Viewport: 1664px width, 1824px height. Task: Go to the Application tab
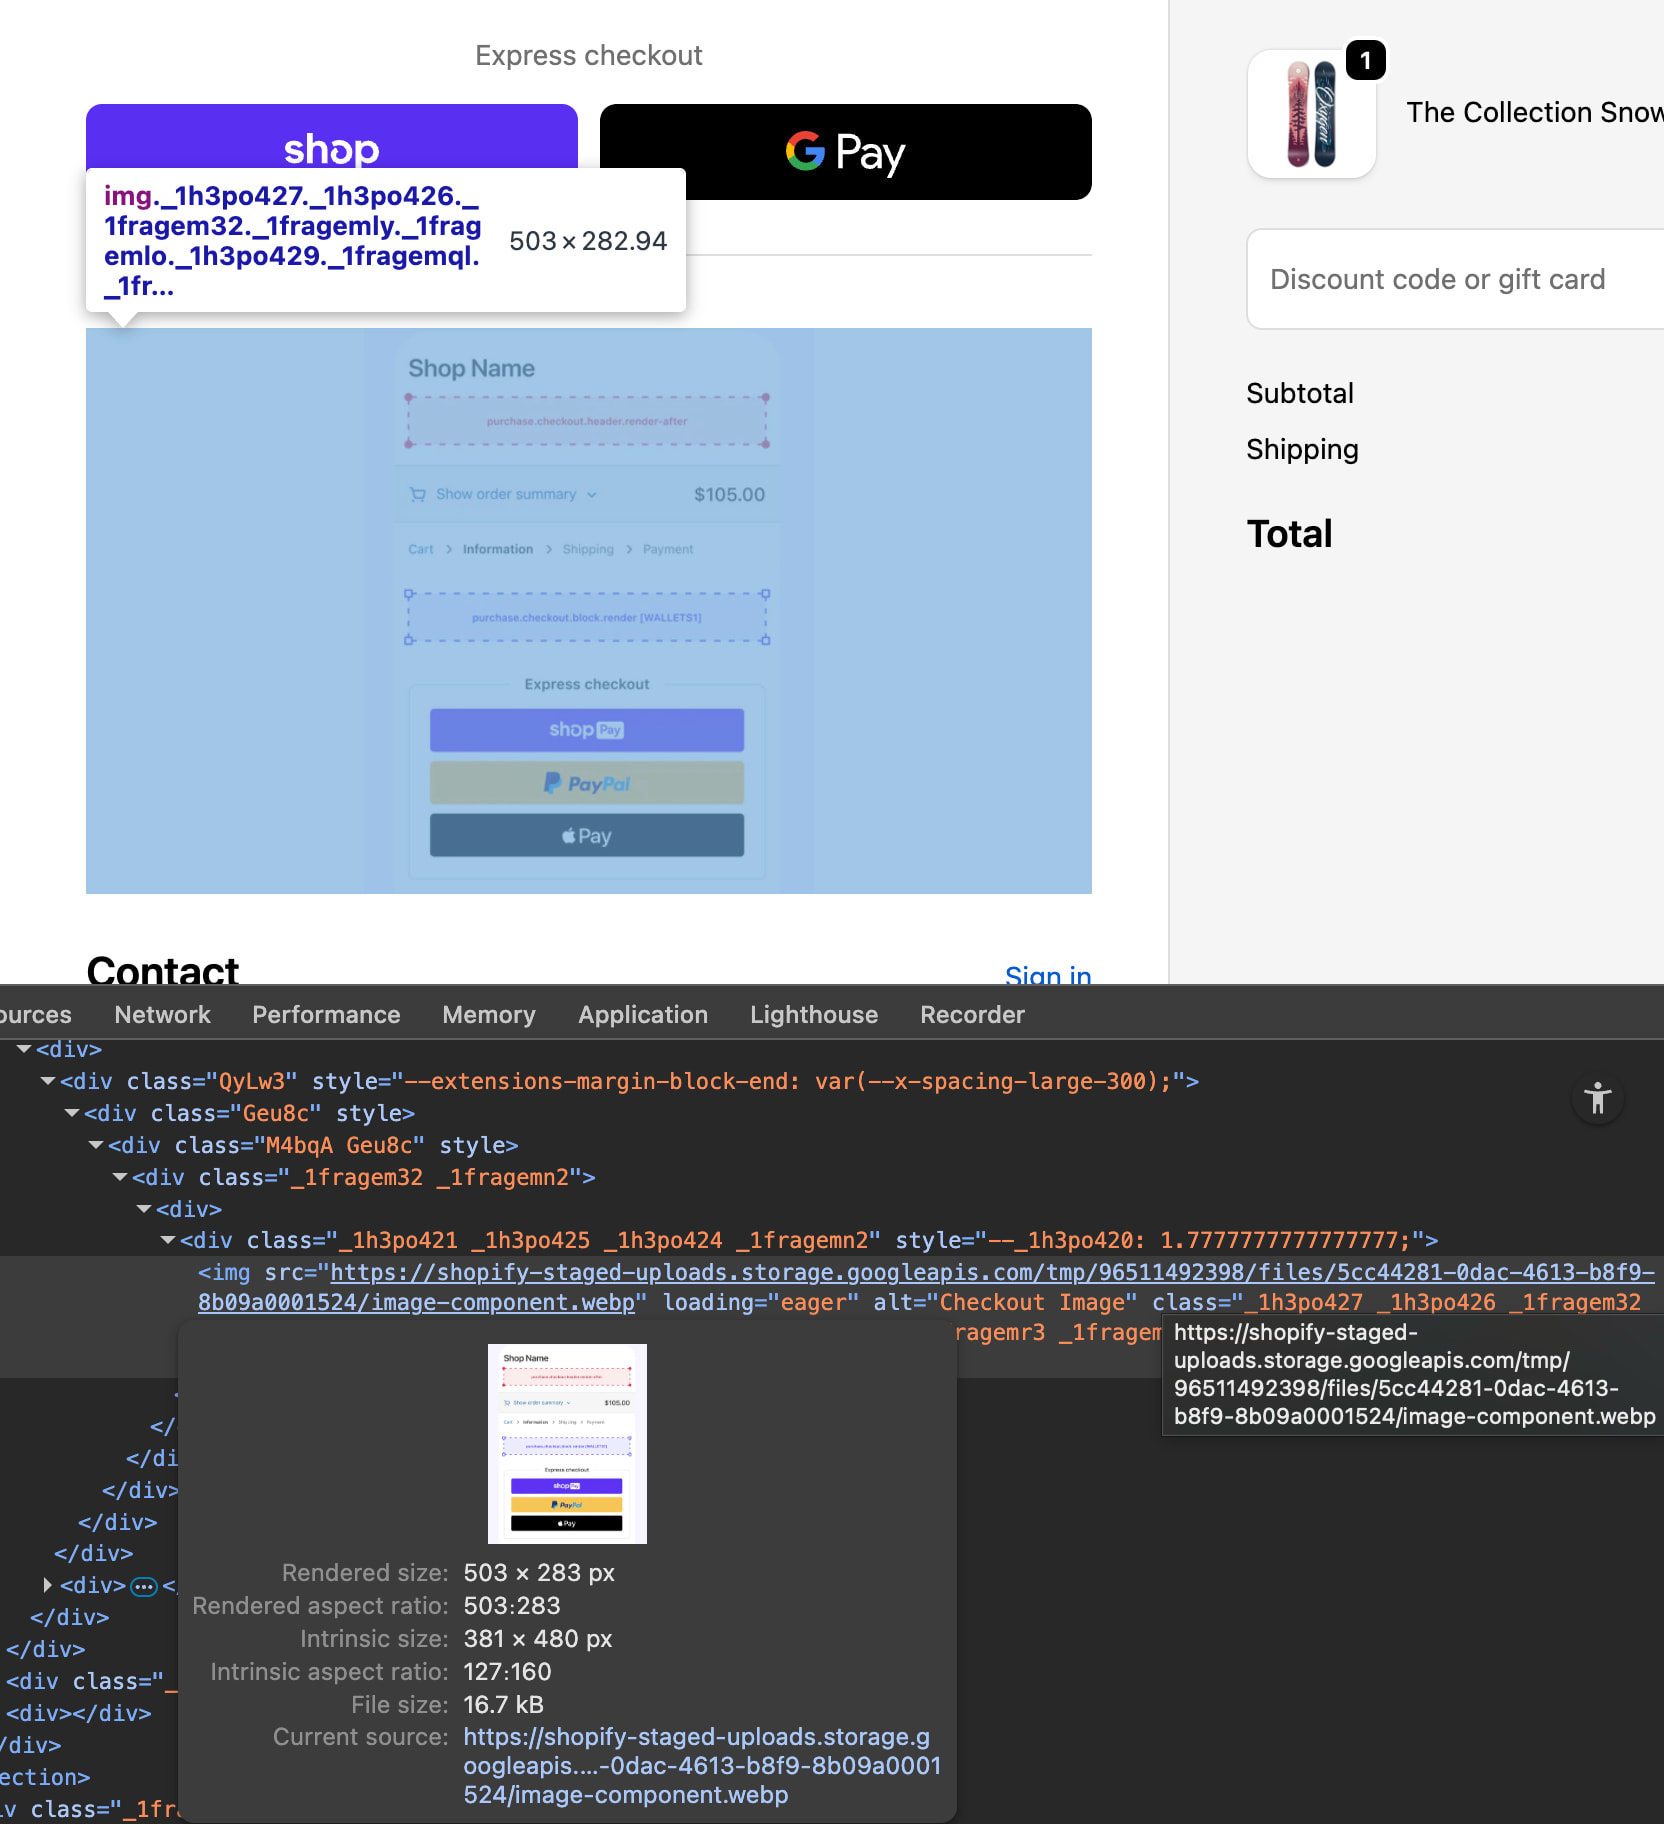point(643,1015)
